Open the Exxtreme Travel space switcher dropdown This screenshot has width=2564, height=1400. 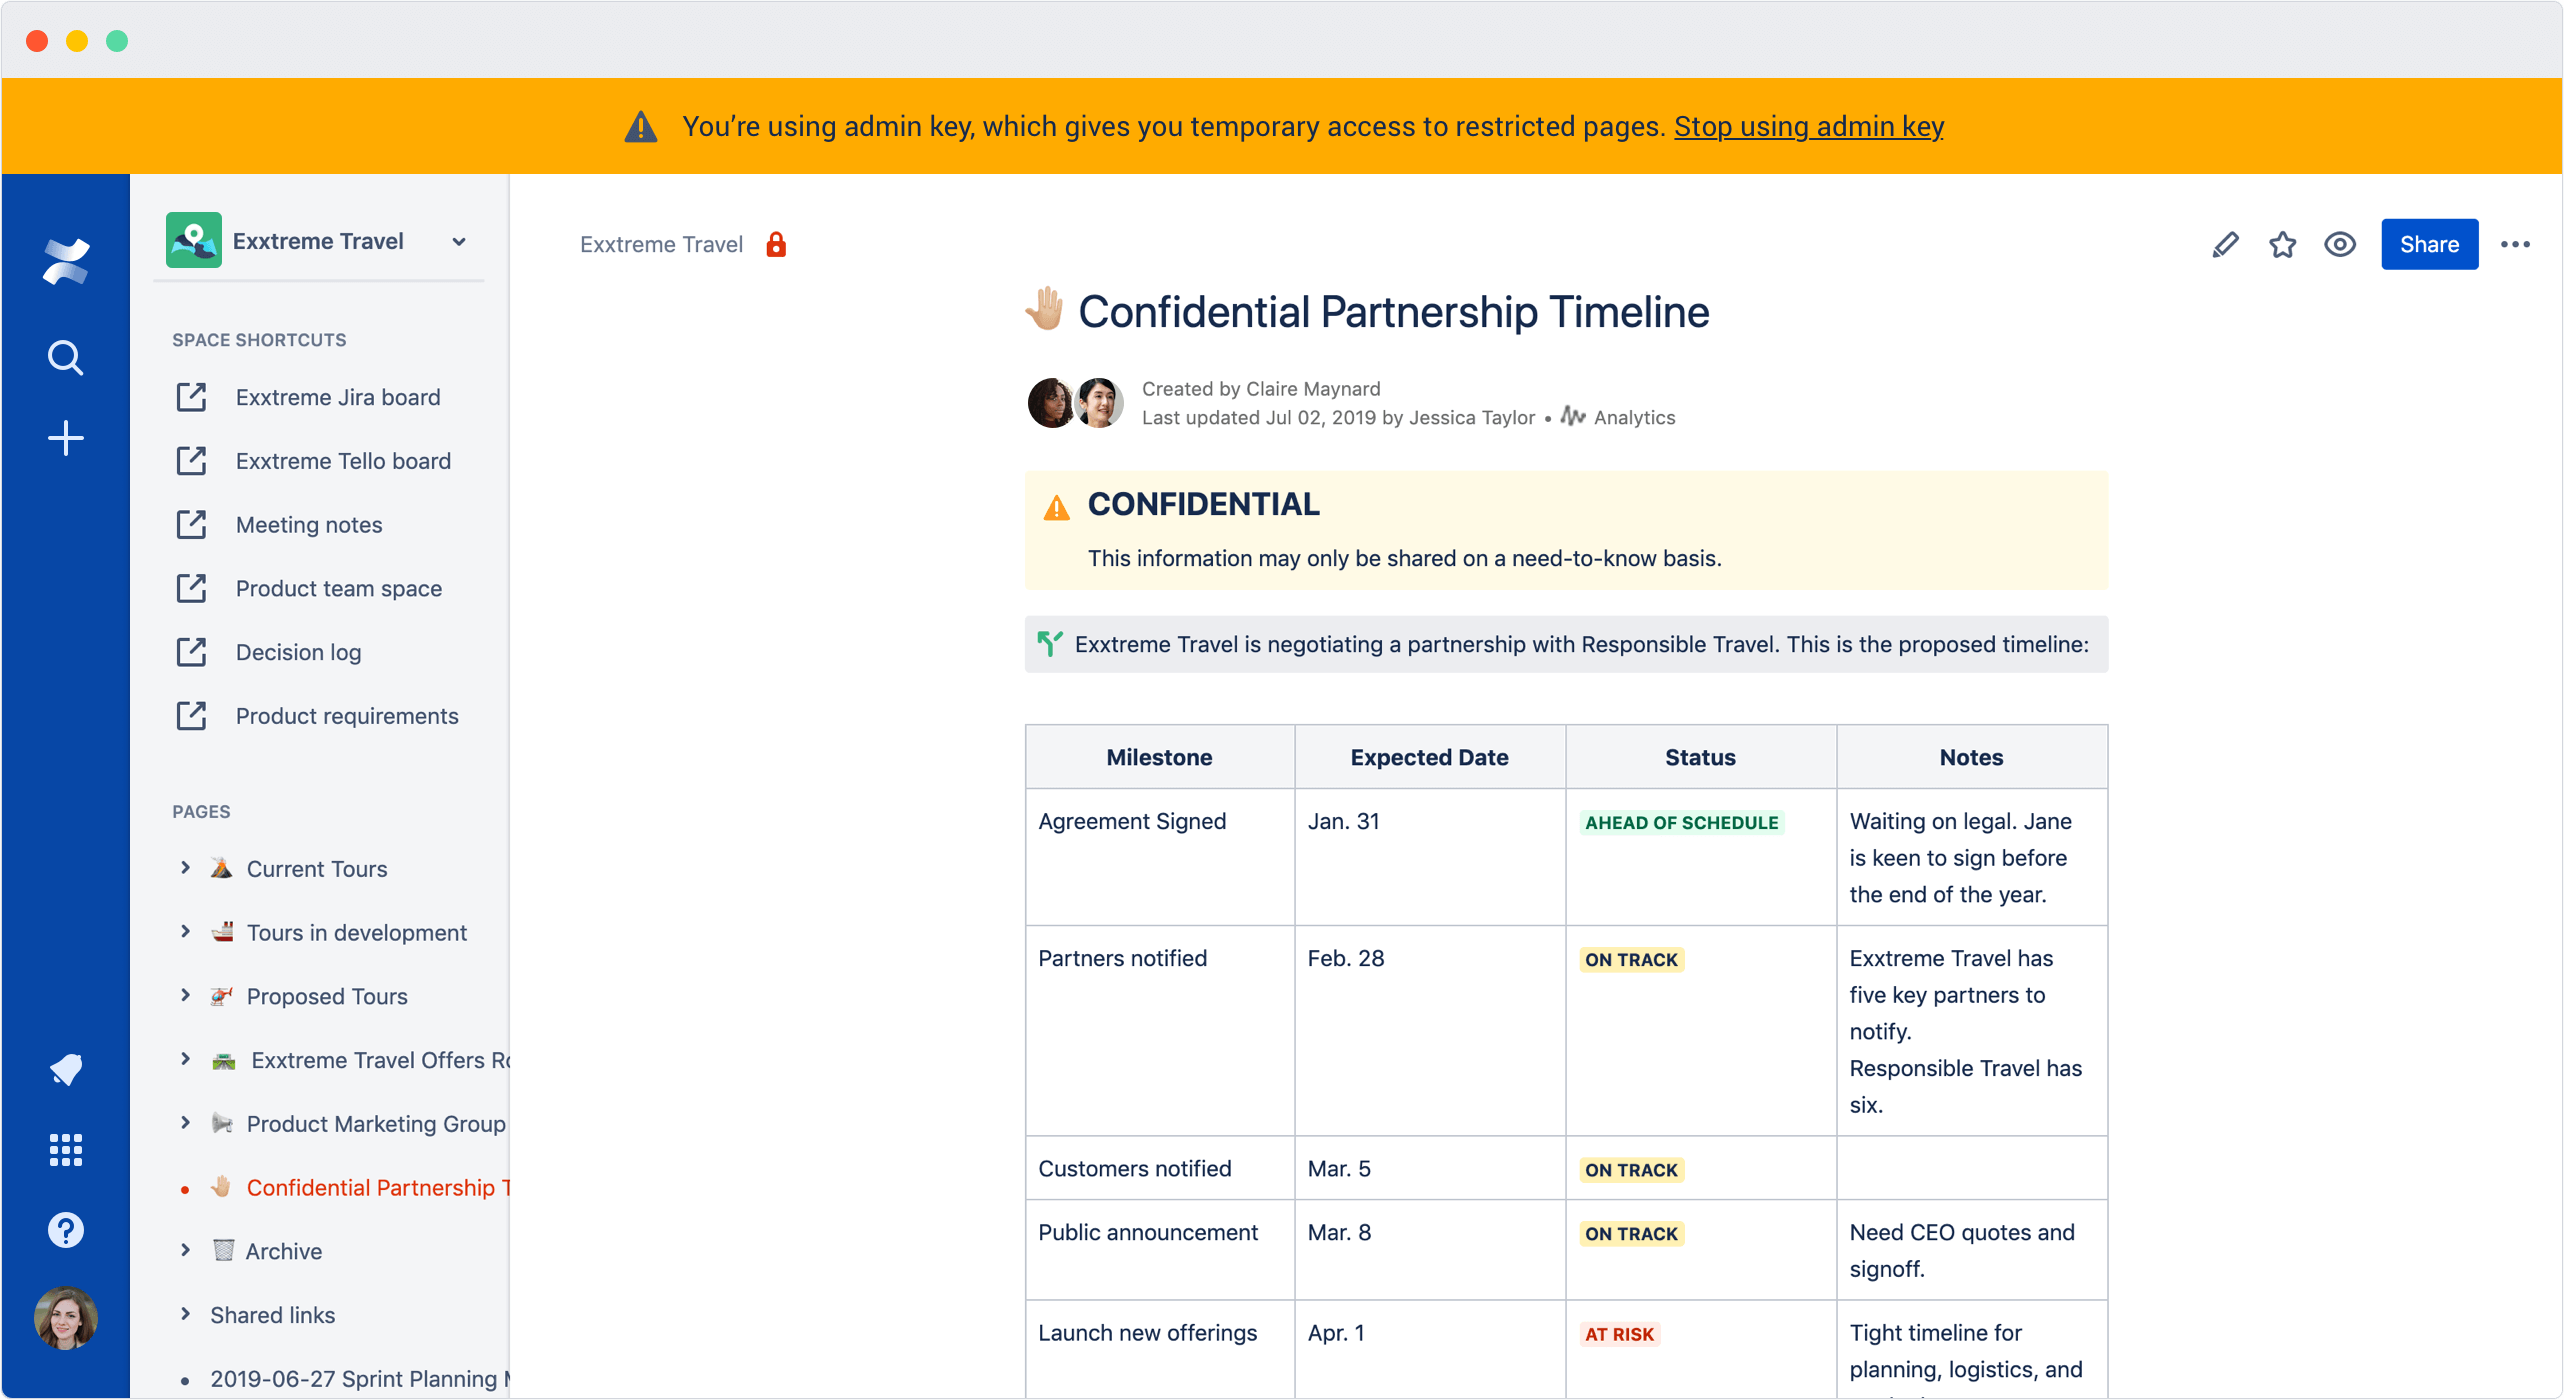click(458, 241)
